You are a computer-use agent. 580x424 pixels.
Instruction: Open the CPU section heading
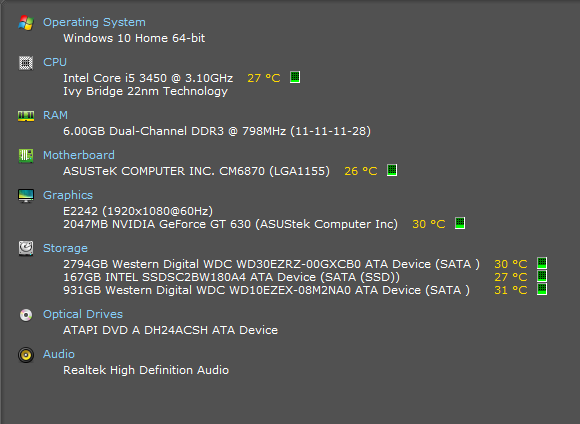55,62
